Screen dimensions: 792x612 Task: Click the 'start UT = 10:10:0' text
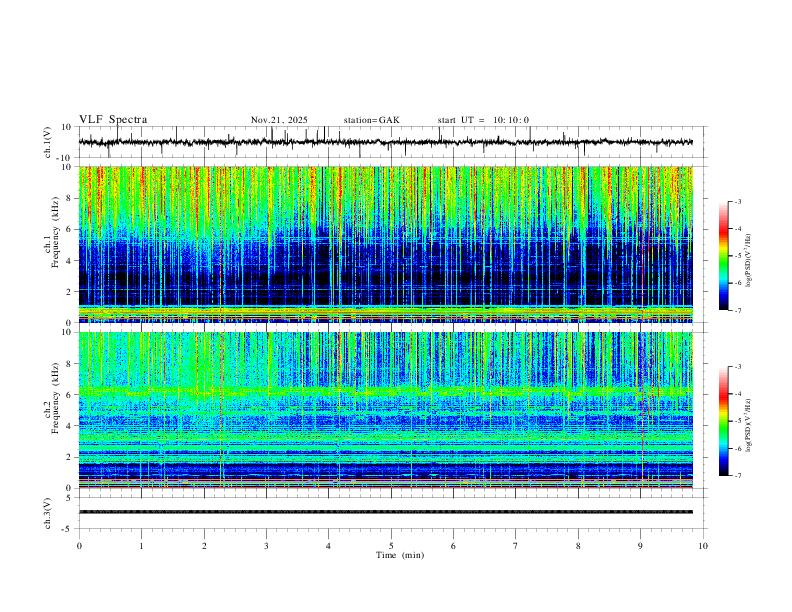click(x=483, y=120)
